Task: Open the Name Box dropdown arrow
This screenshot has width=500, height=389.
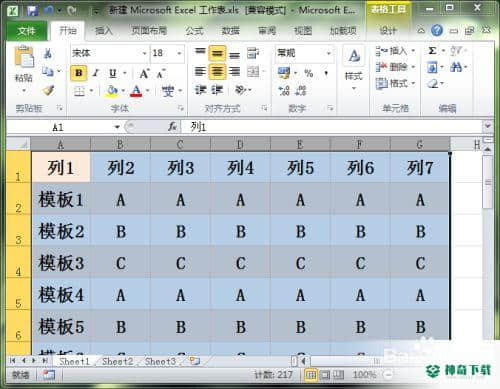Action: (117, 127)
